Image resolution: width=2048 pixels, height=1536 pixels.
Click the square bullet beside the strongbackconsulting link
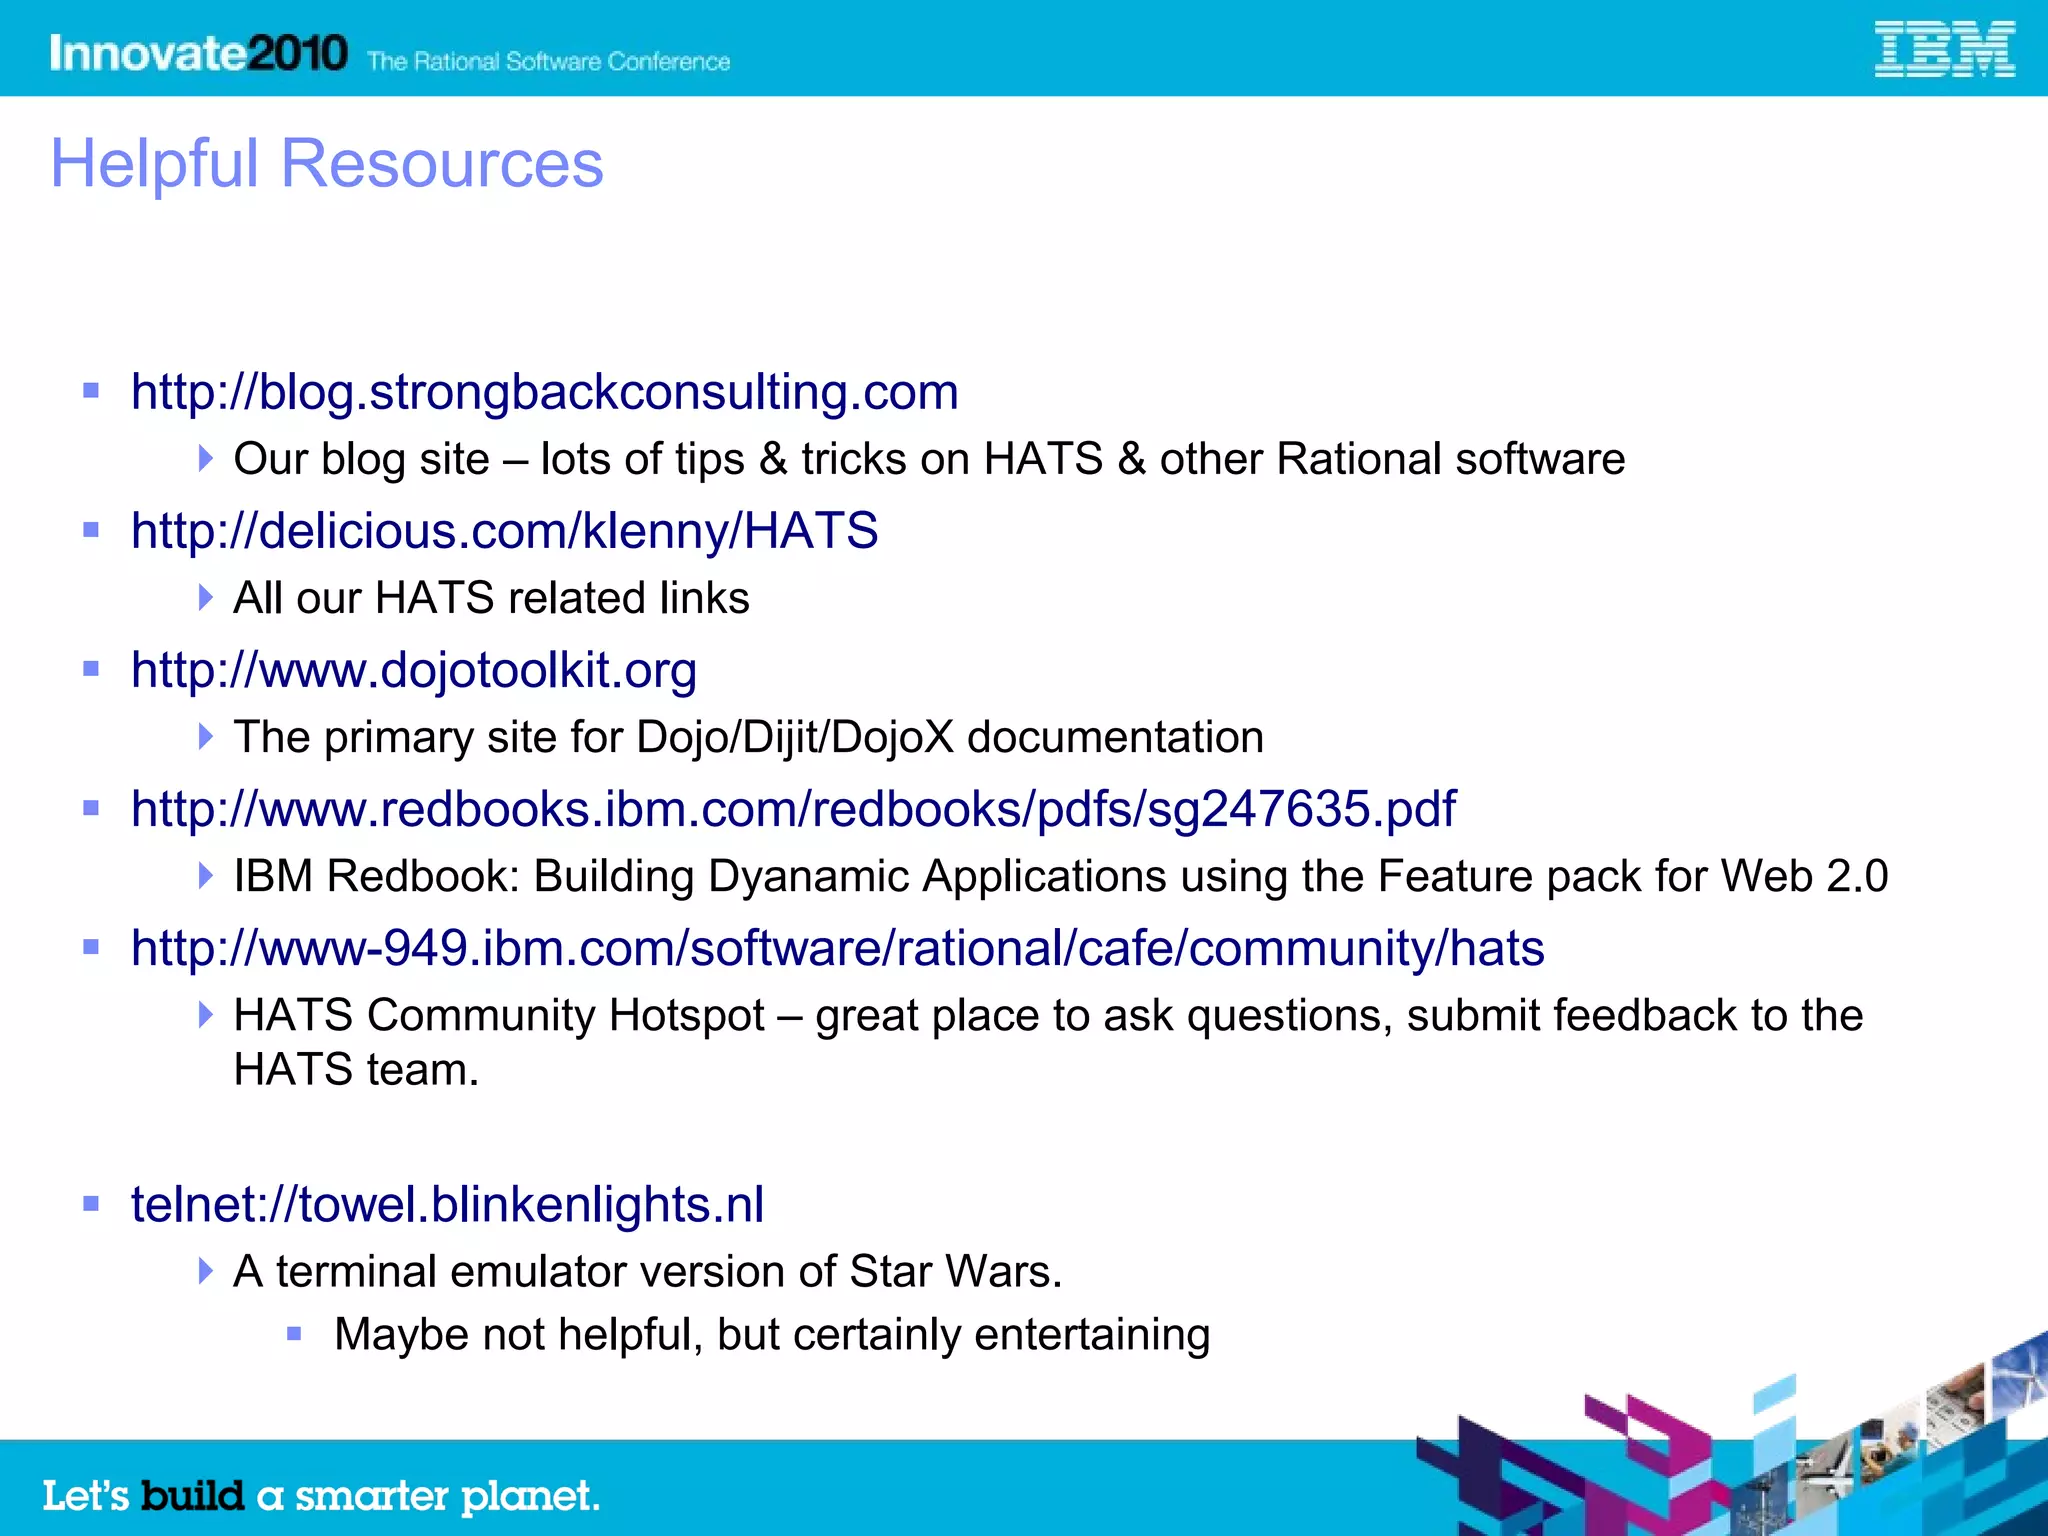click(x=91, y=391)
